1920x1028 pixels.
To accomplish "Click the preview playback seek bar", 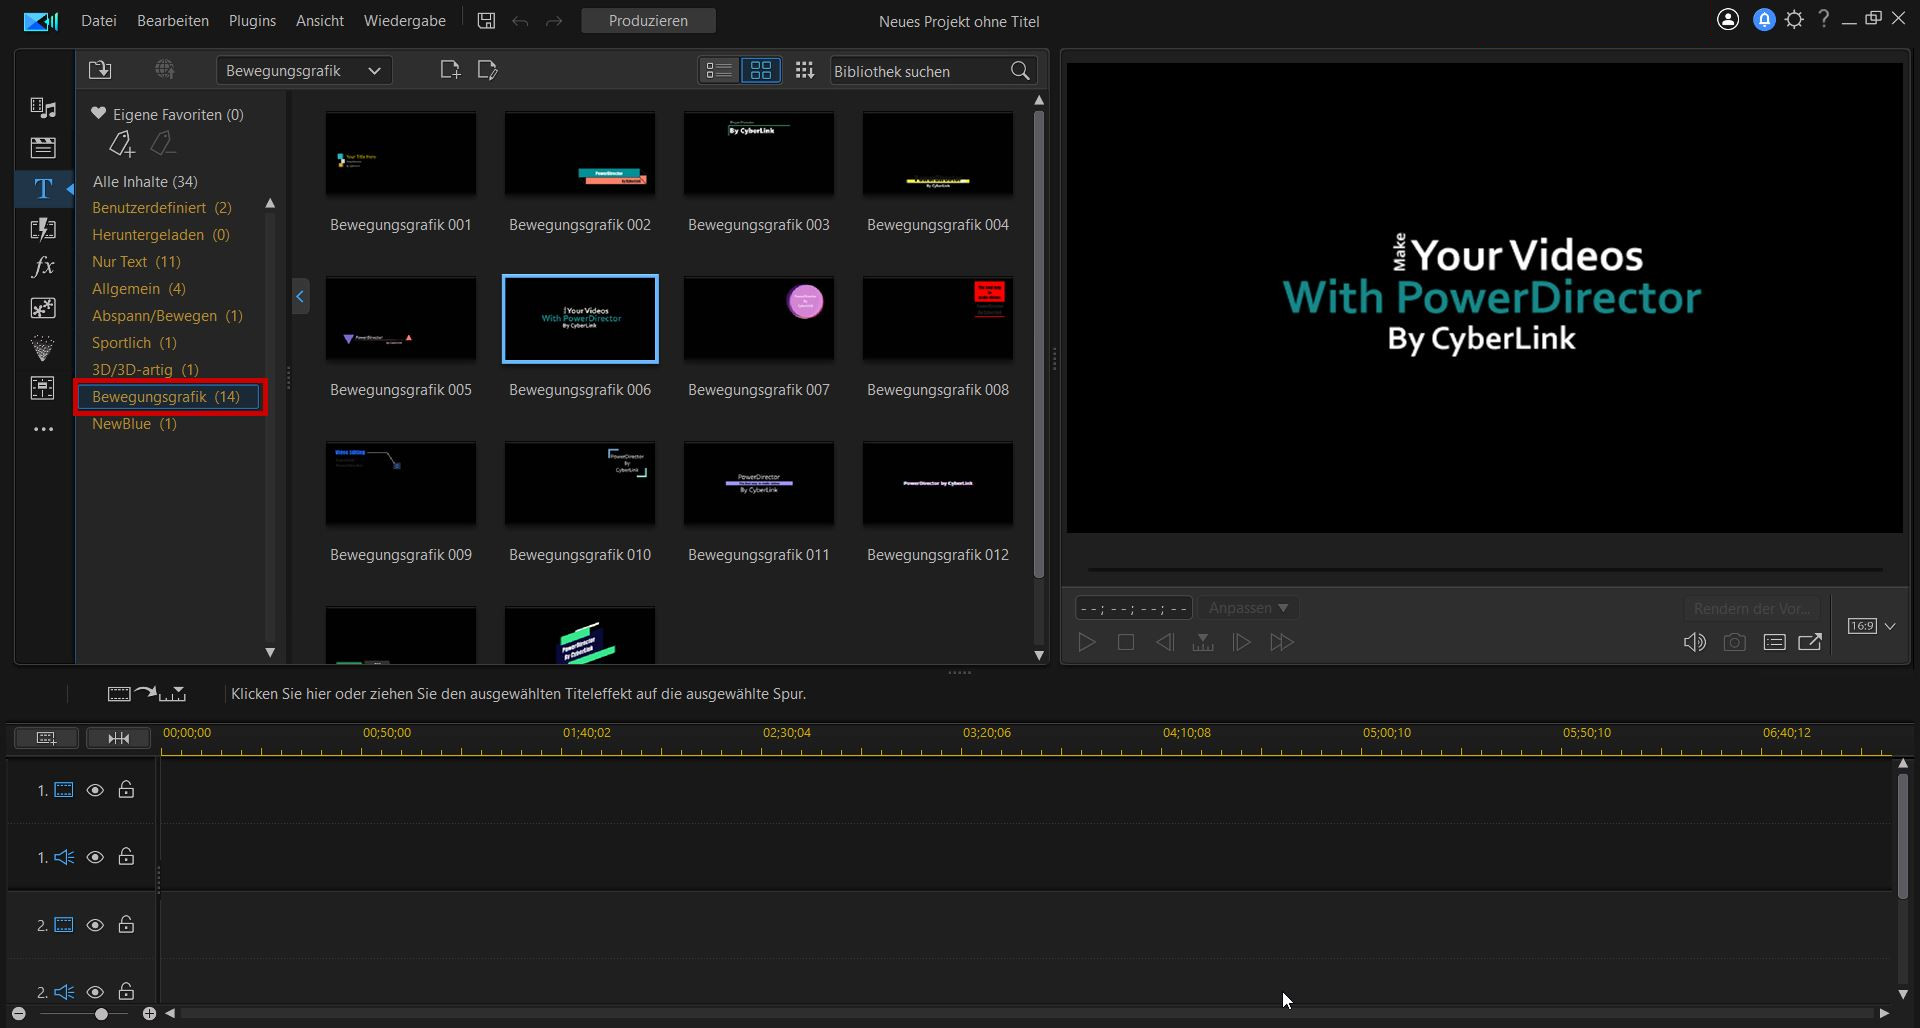I will coord(1485,569).
